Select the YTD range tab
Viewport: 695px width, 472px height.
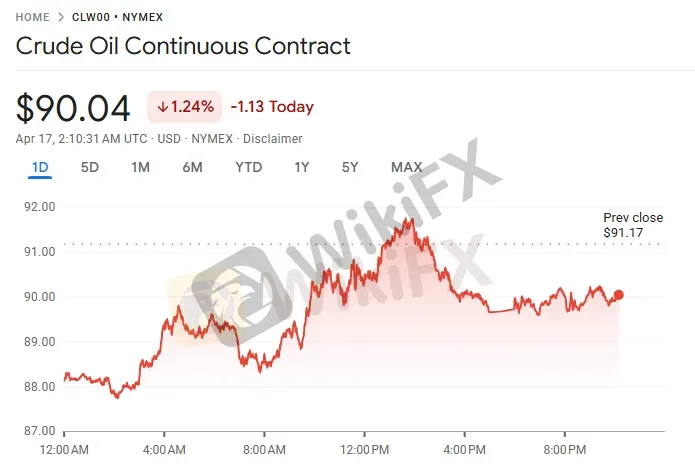[x=248, y=167]
